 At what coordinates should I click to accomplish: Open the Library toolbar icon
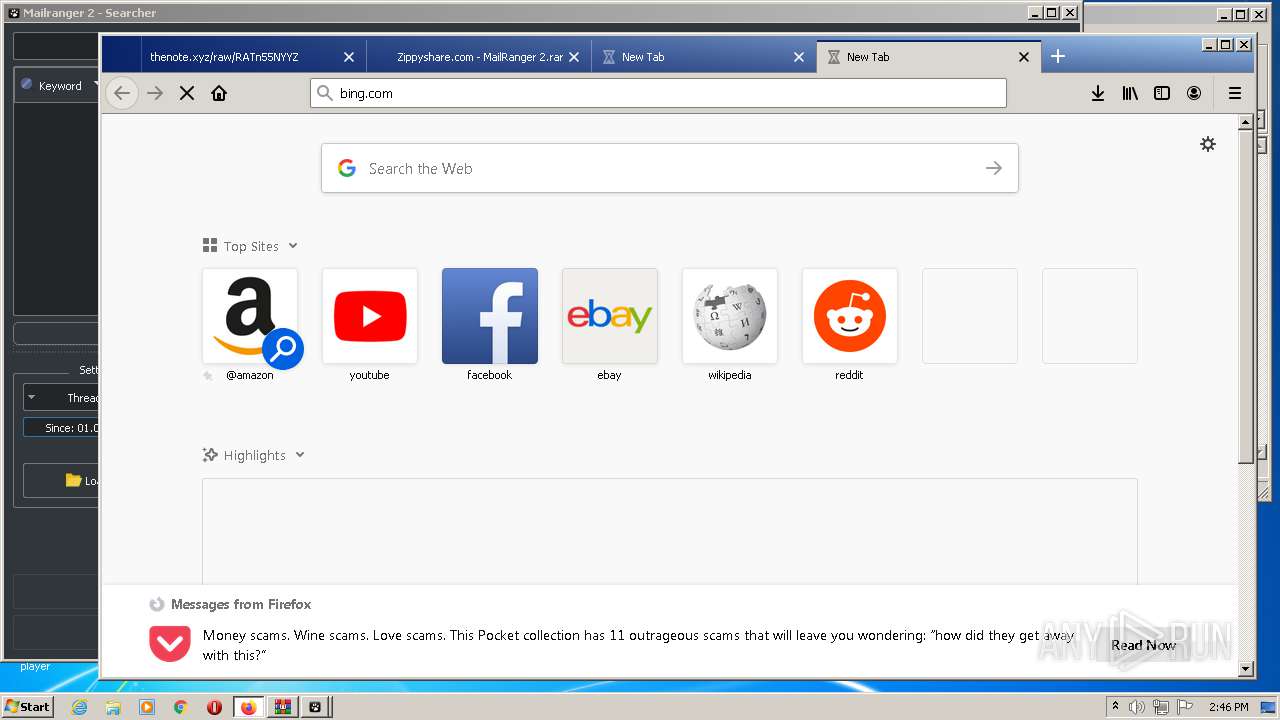(1130, 93)
